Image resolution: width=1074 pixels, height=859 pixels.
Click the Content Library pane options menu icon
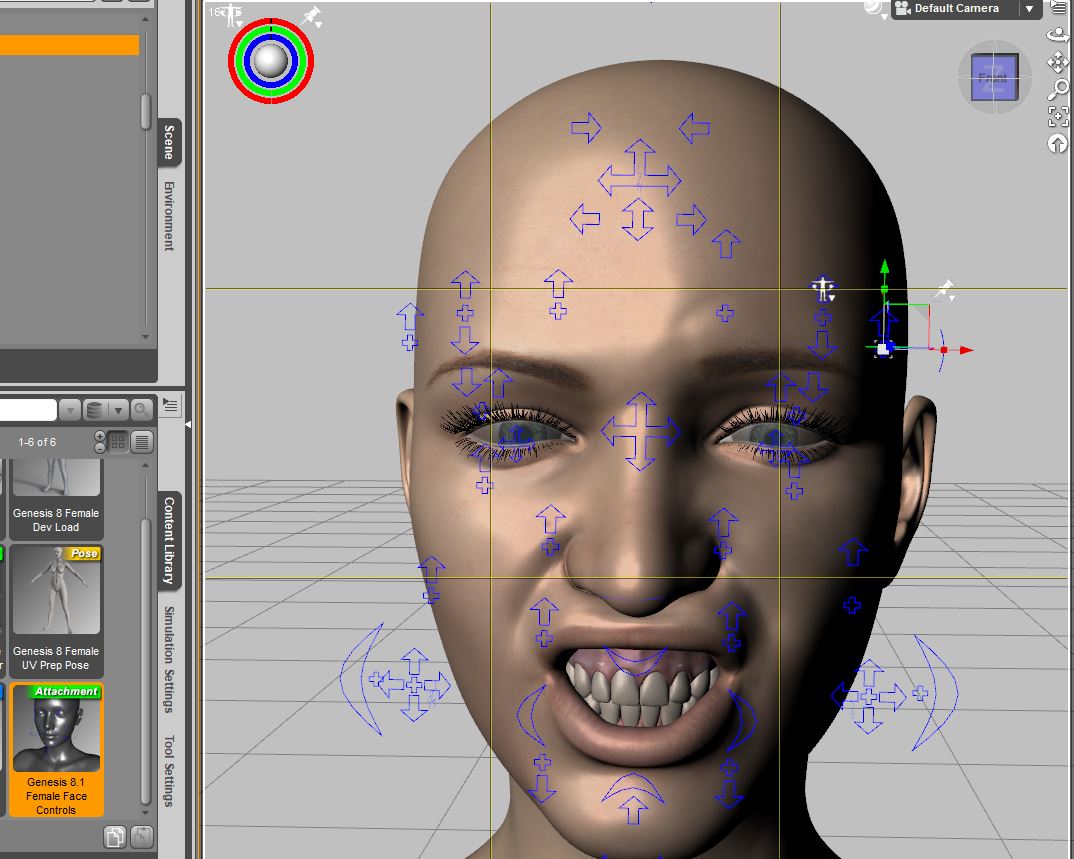click(x=170, y=407)
